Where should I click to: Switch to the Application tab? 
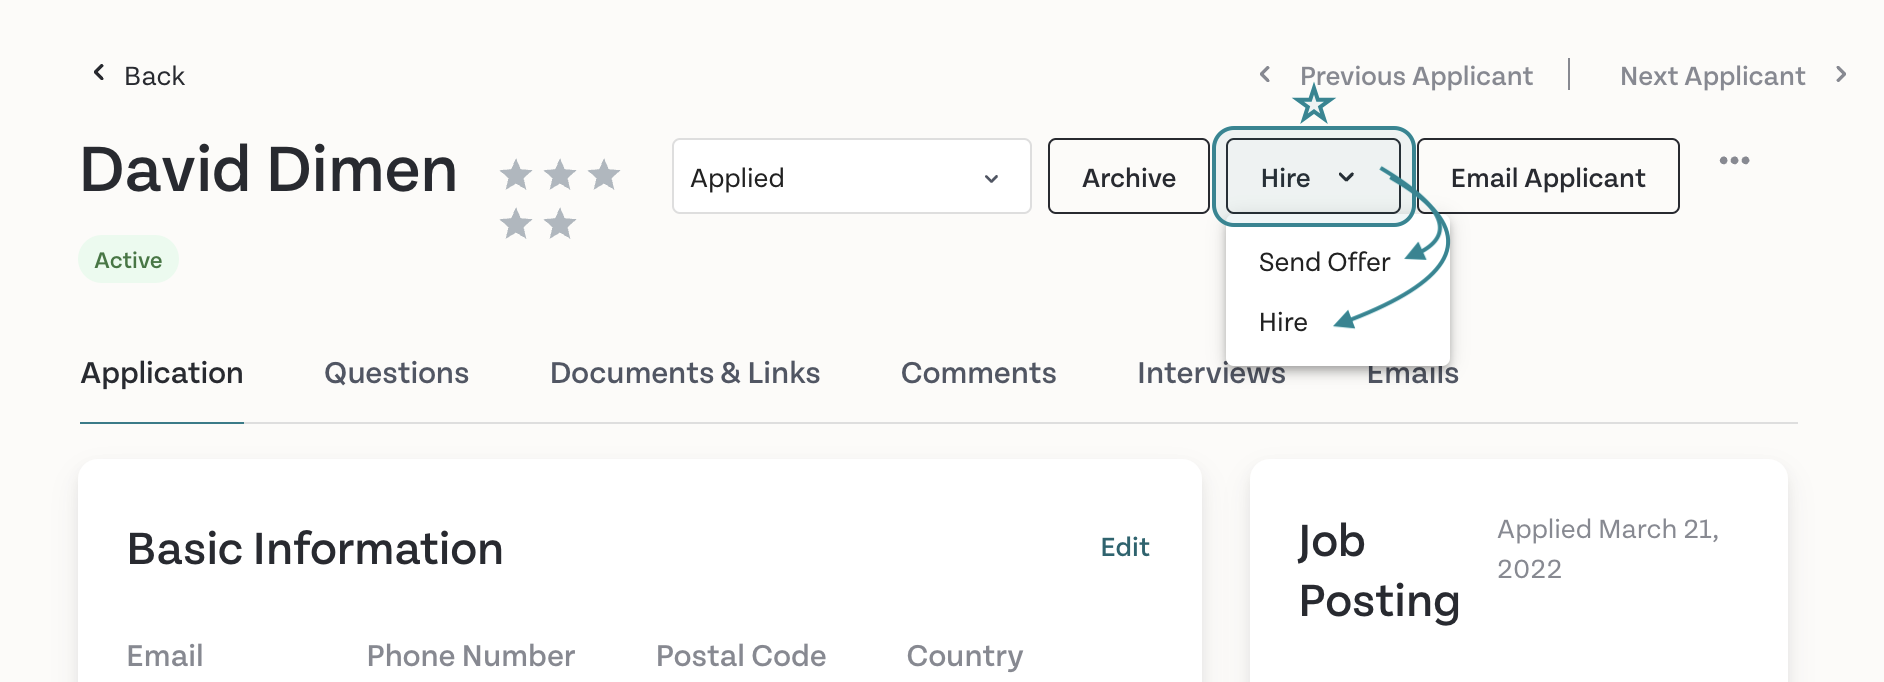(x=162, y=373)
